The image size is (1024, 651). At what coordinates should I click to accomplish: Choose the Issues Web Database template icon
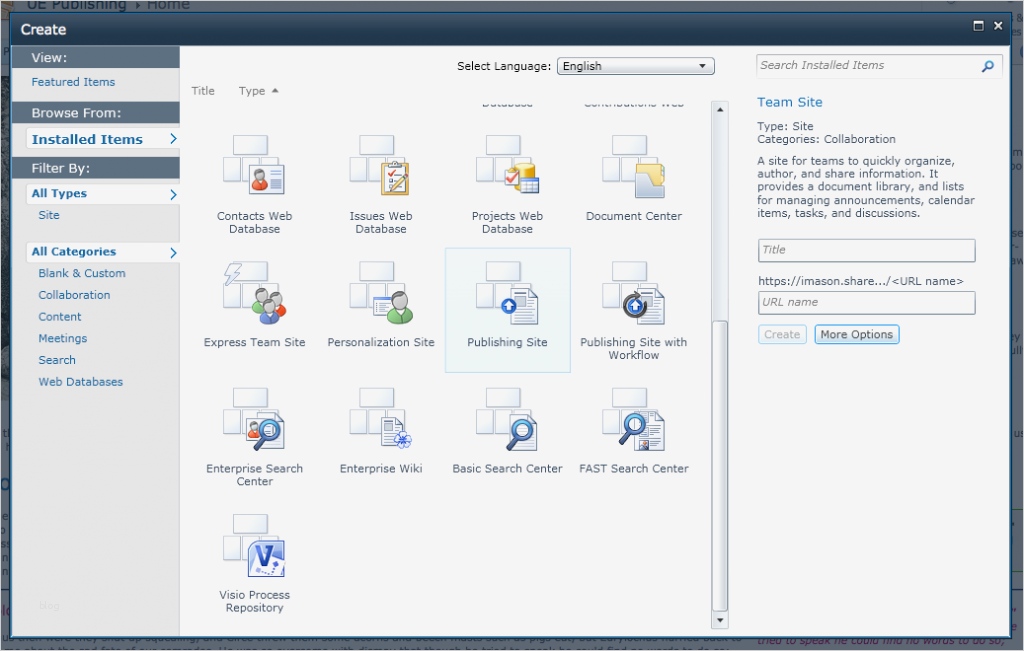381,168
